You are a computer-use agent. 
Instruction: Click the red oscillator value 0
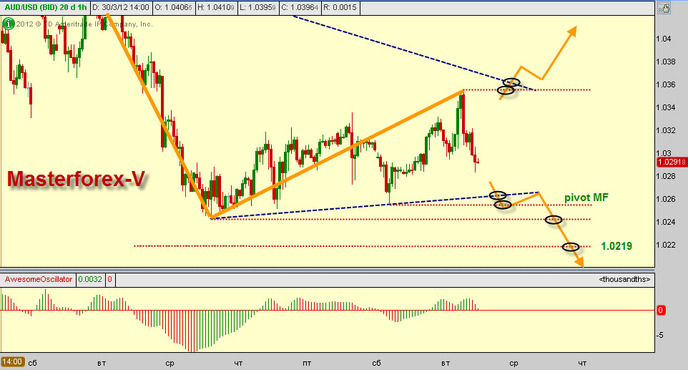click(110, 280)
